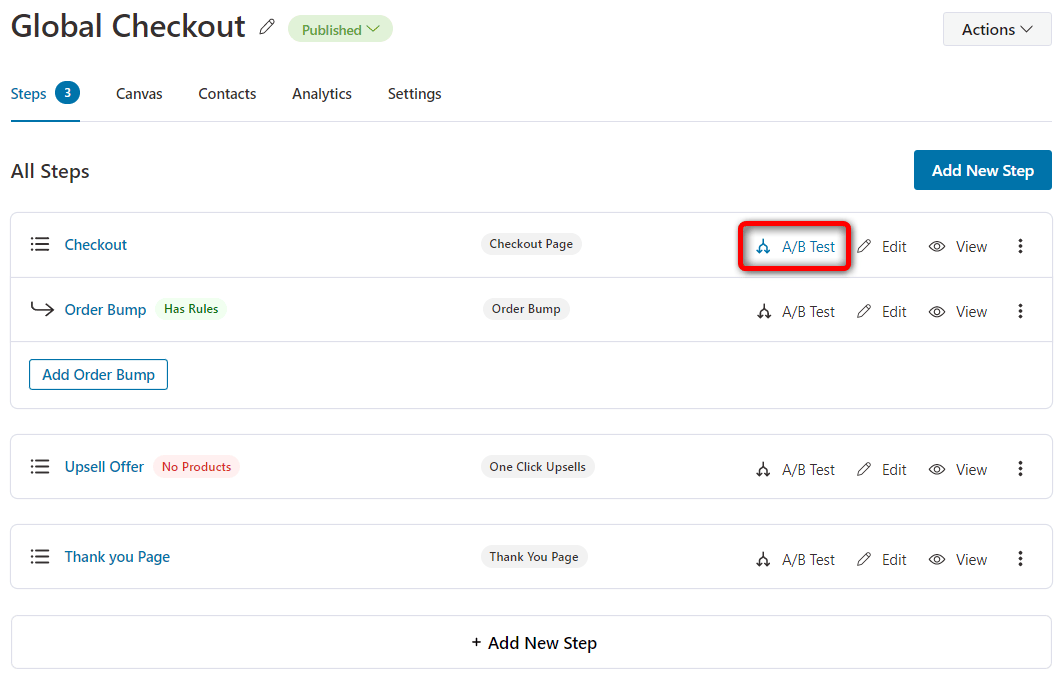Click the steps count badge showing 3
This screenshot has width=1061, height=677.
[68, 93]
